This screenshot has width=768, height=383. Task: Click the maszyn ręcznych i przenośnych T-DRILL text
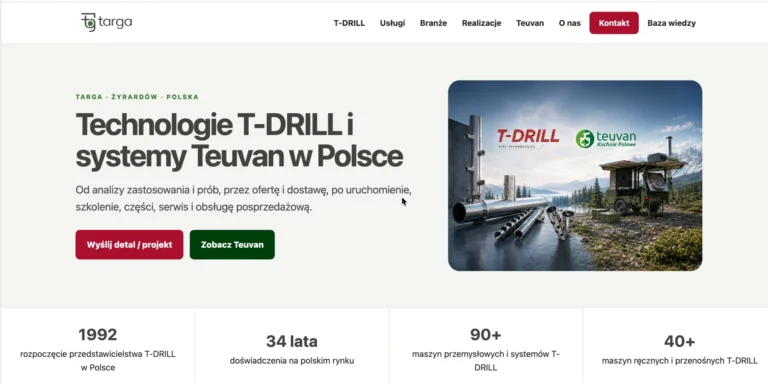(680, 361)
